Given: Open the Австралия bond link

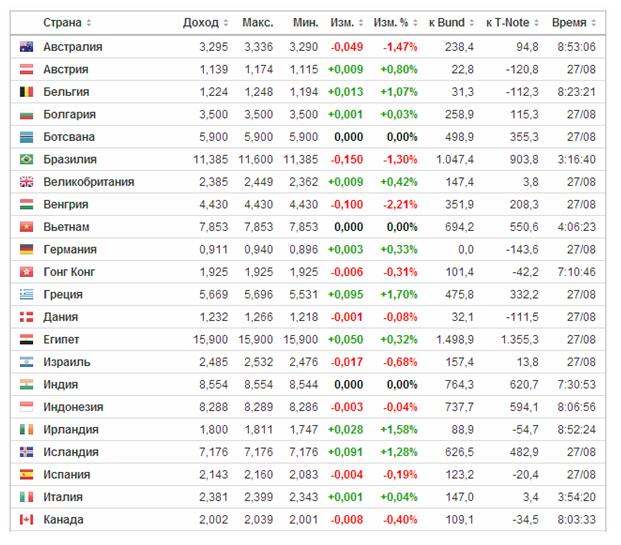Looking at the screenshot, I should tap(72, 47).
